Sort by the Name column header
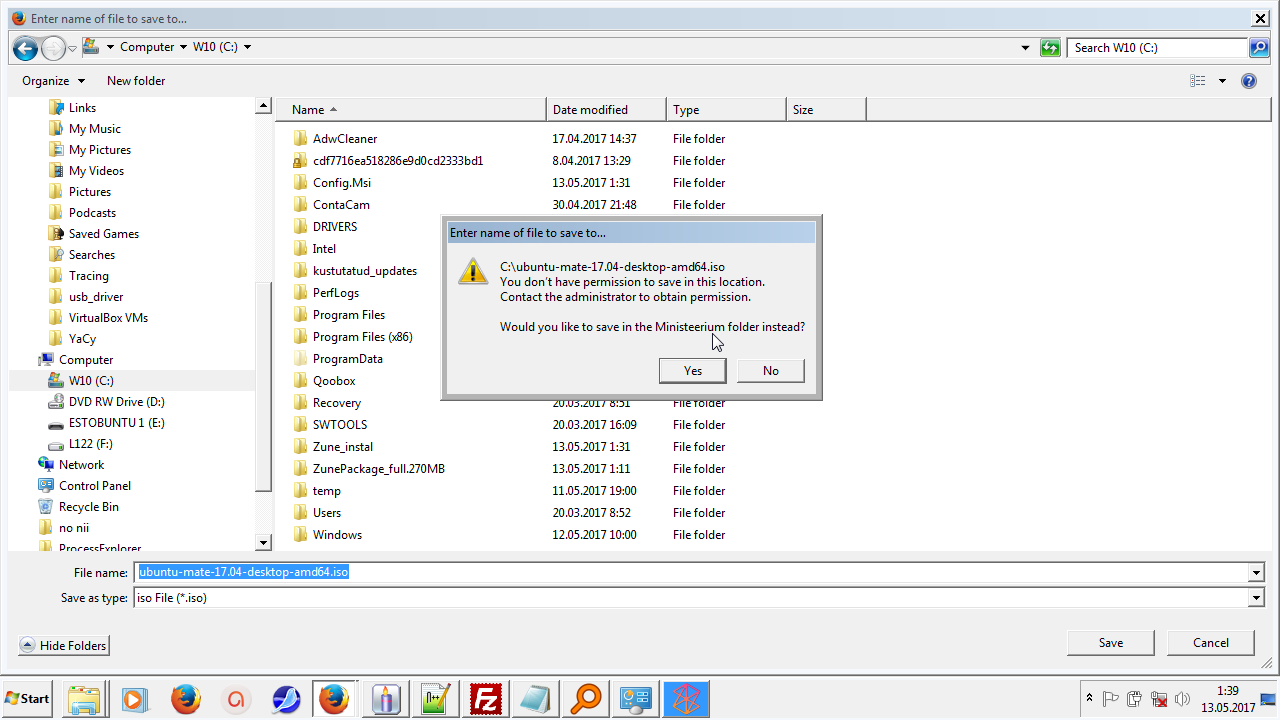1280x720 pixels. click(412, 110)
